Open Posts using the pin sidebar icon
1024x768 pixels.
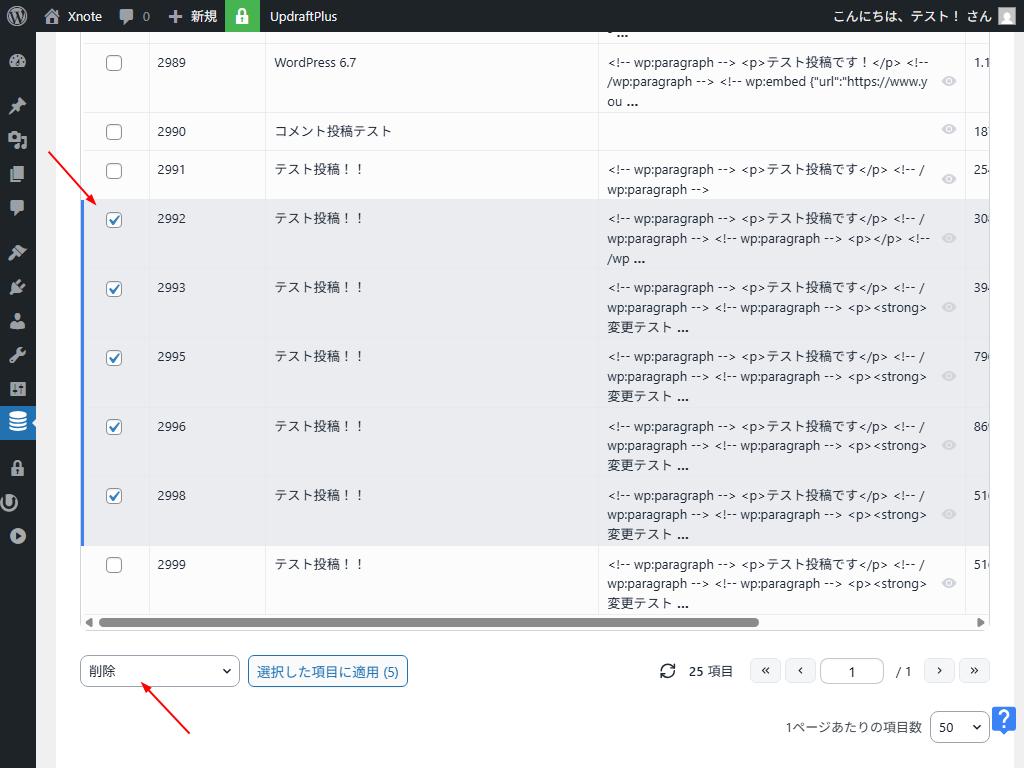(17, 105)
